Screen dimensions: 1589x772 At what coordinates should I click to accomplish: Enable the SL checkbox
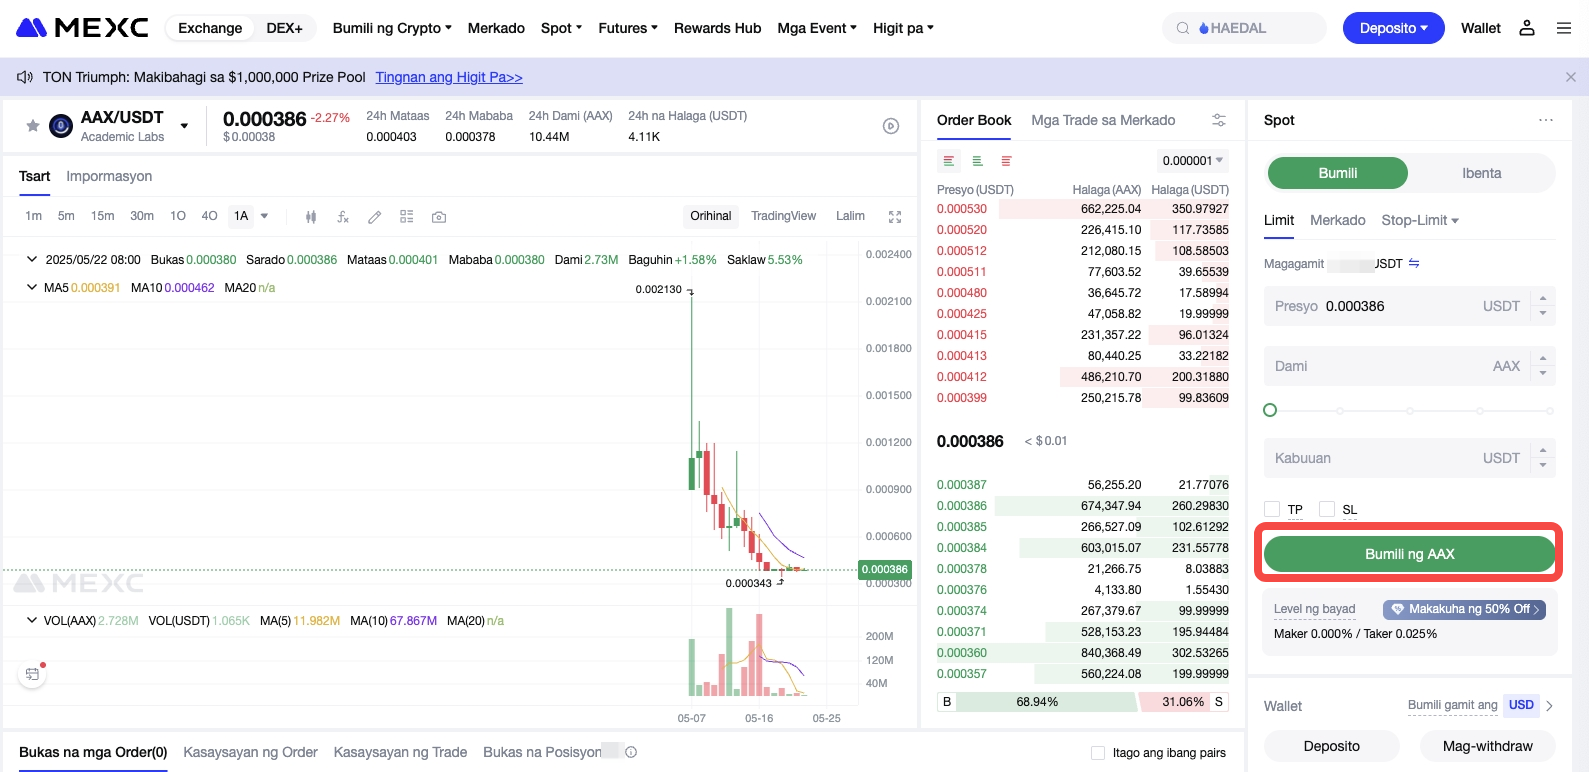[x=1327, y=509]
